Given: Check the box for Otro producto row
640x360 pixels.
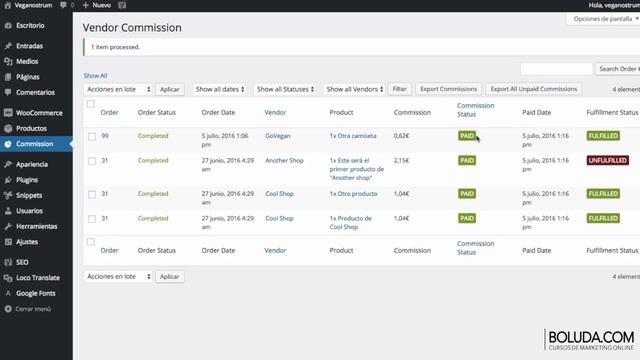Looking at the screenshot, I should [x=92, y=194].
